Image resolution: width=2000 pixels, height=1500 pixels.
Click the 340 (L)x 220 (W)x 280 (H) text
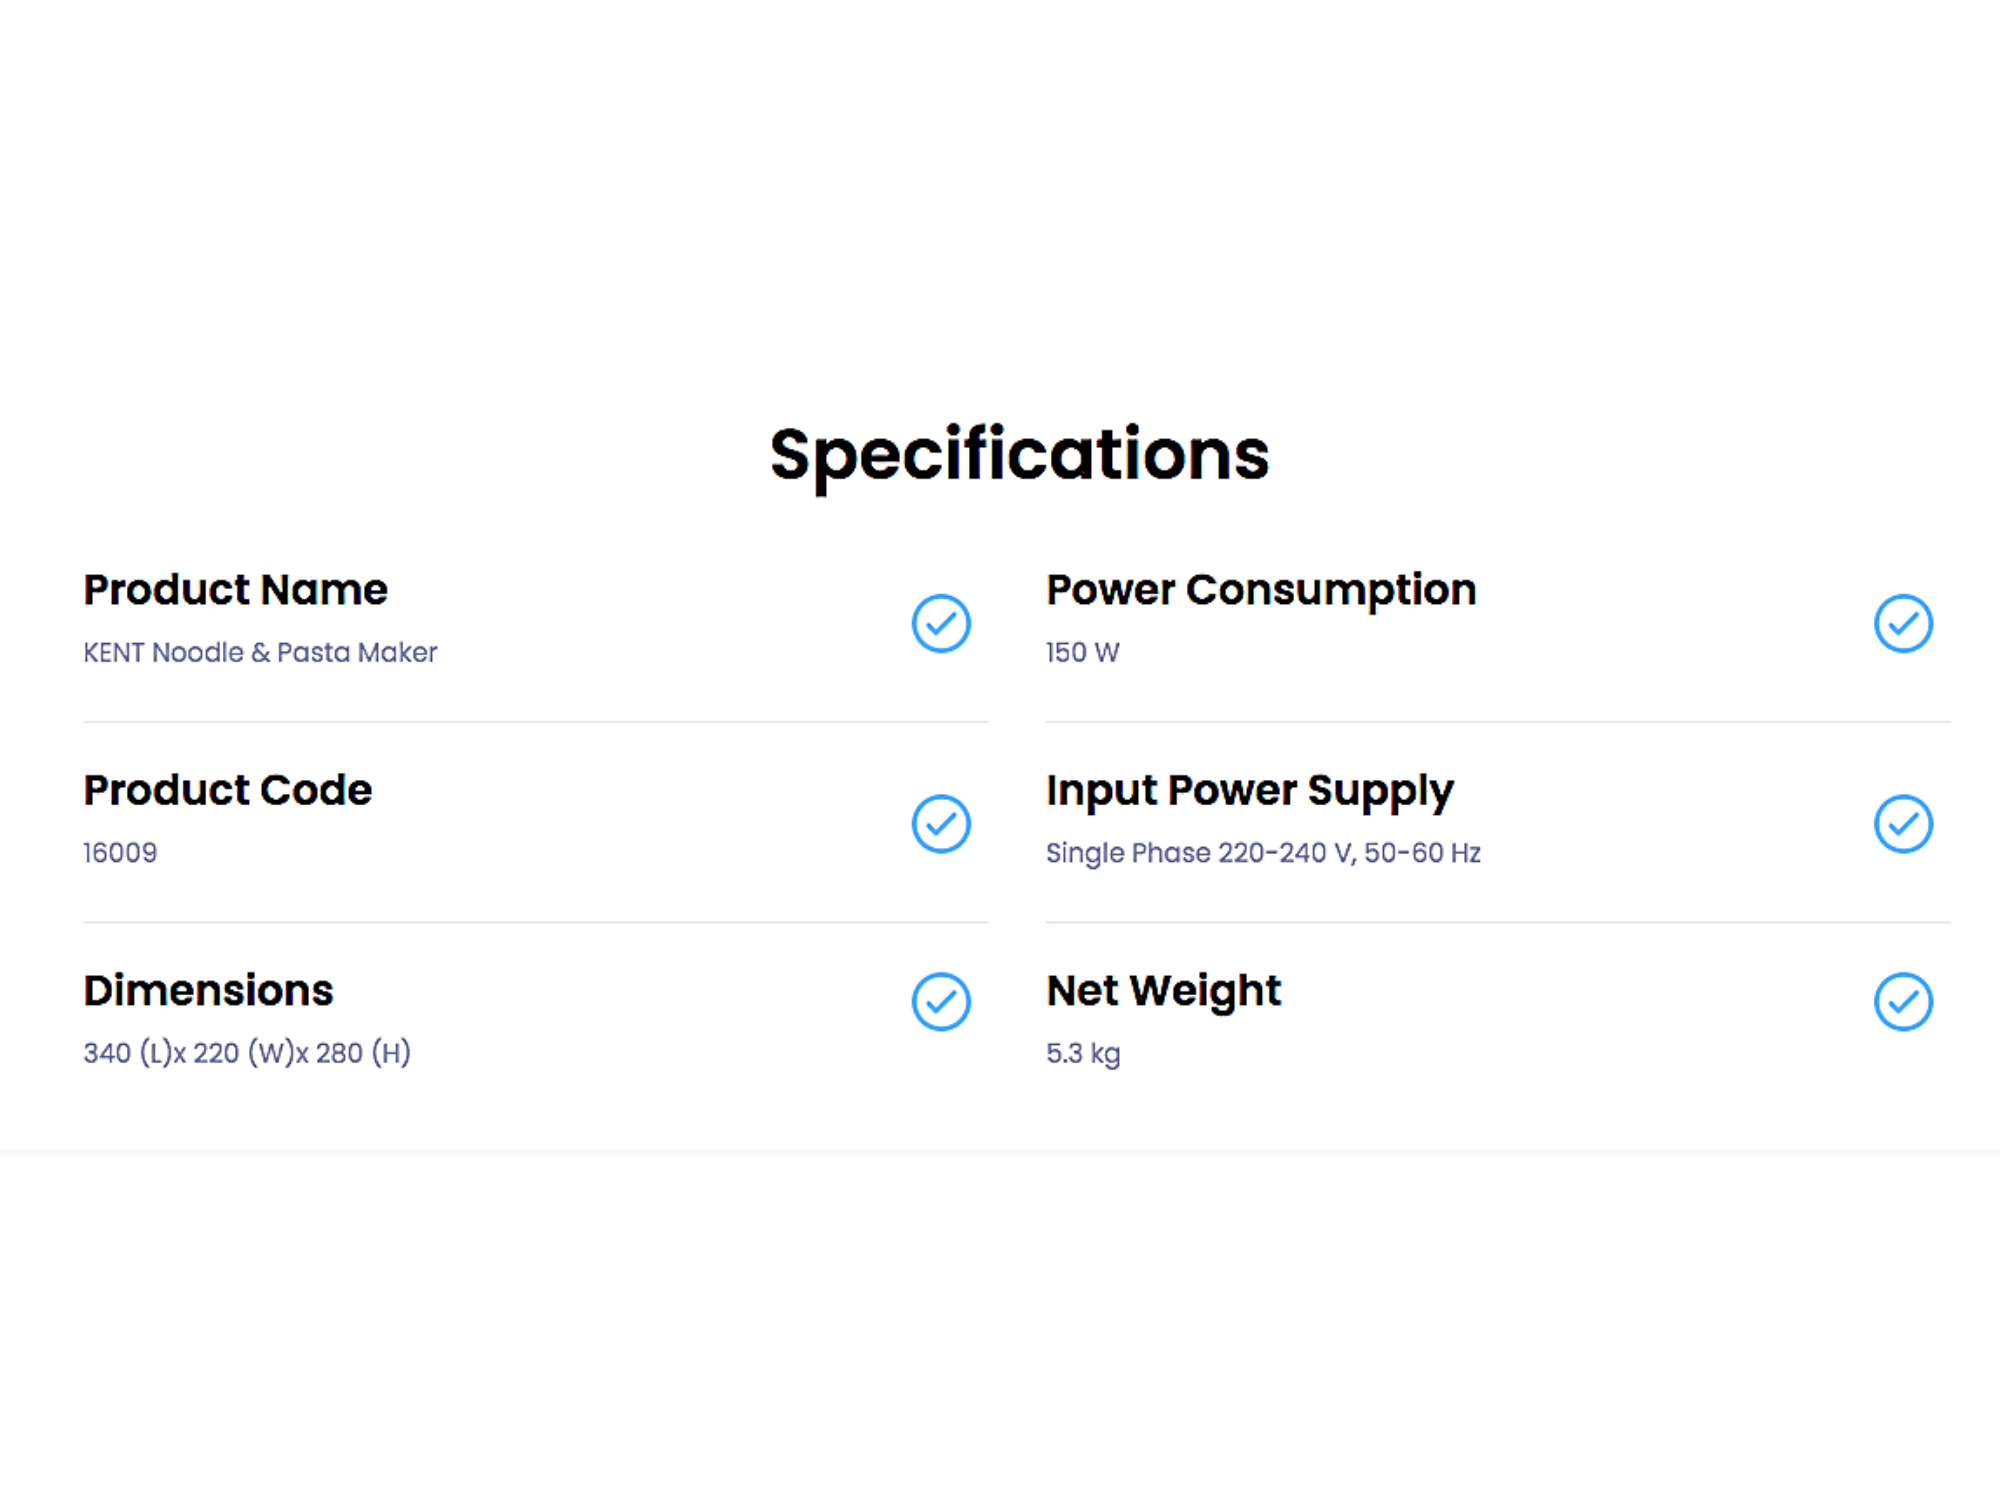pos(247,1053)
